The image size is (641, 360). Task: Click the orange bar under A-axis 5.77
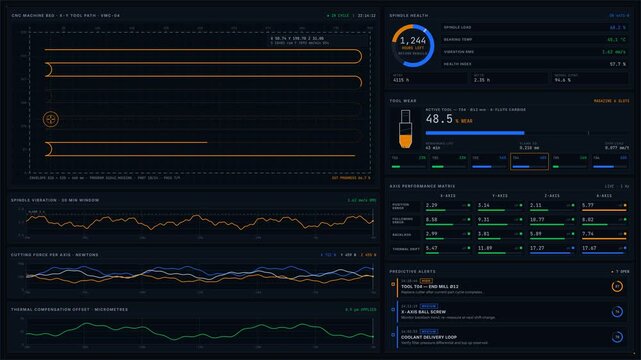(604, 210)
